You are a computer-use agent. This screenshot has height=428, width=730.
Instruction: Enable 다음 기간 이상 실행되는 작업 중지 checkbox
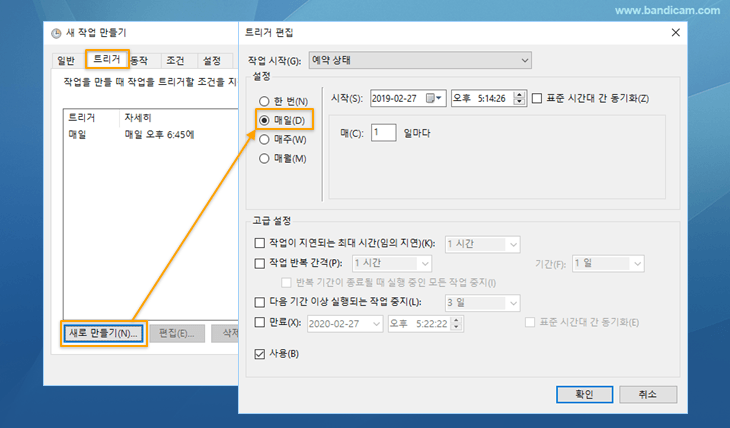(x=260, y=302)
